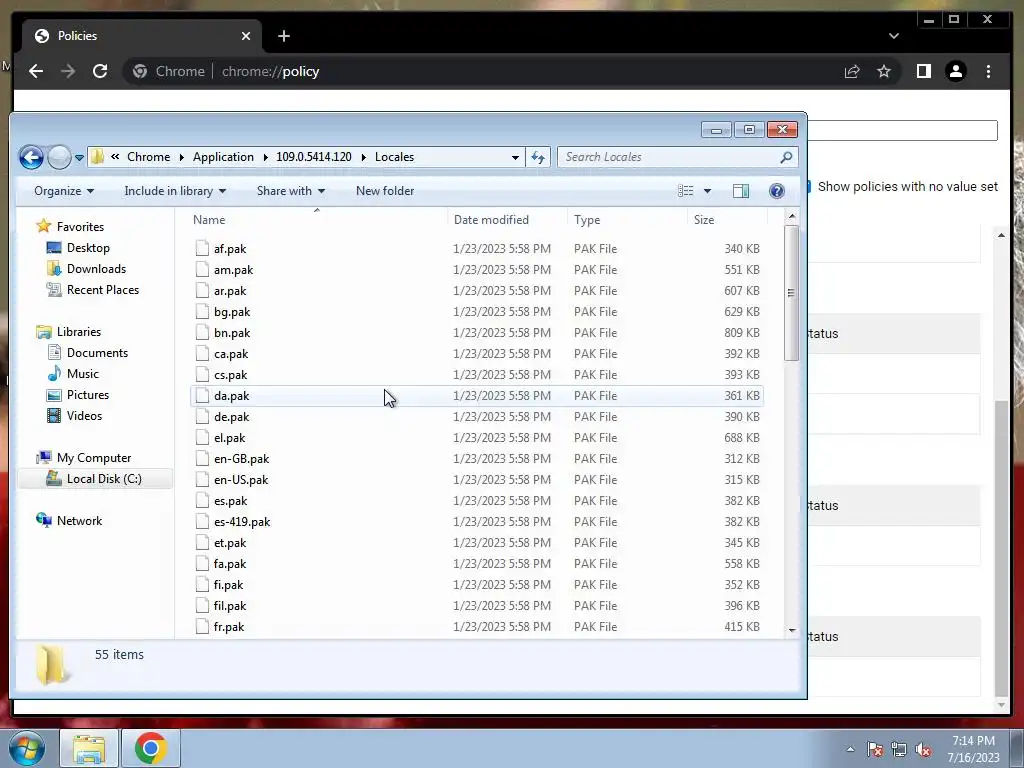Select Network in navigation pane
The height and width of the screenshot is (768, 1024).
pos(79,520)
